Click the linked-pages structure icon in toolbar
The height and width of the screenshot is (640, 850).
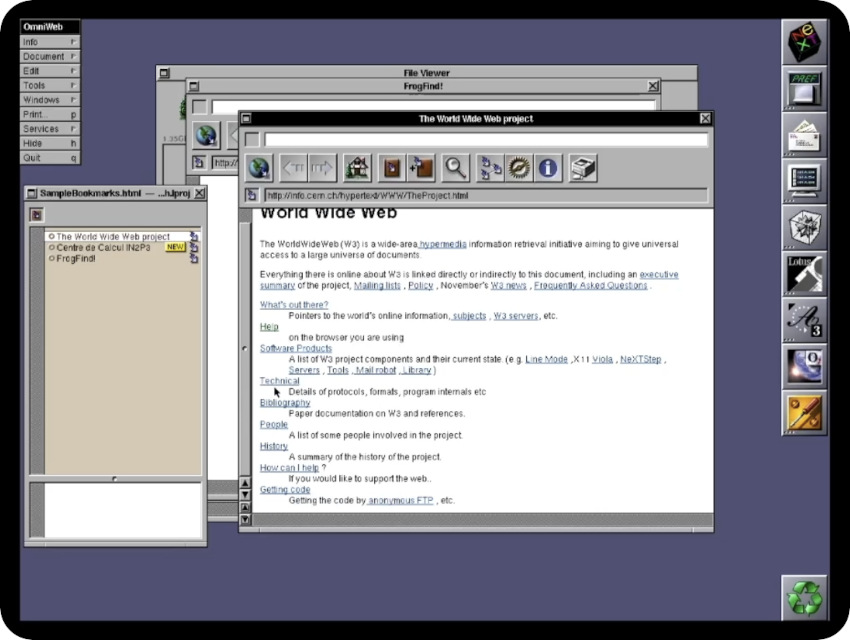490,168
